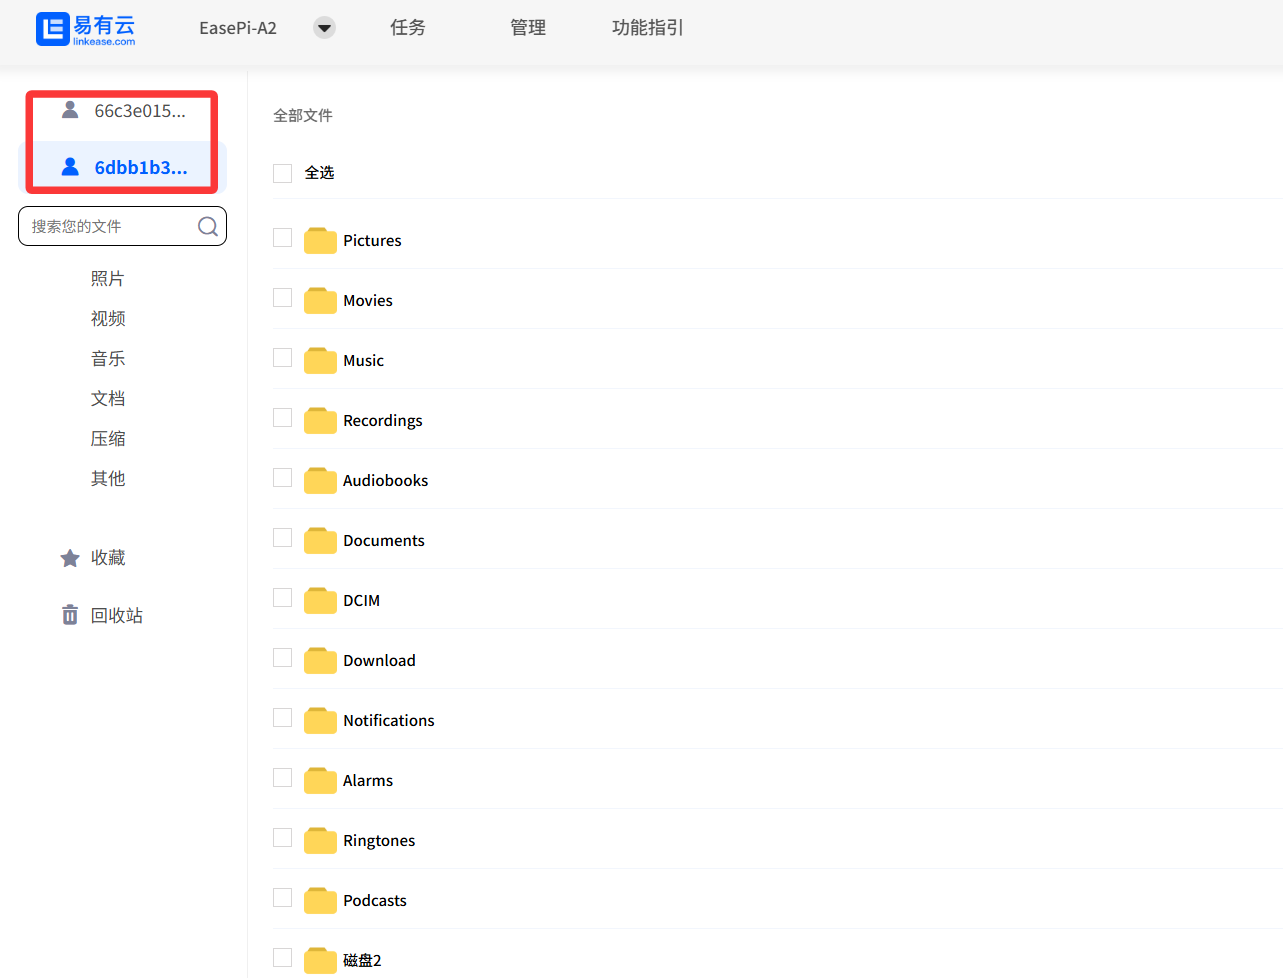Open the Recordings folder name

pos(382,421)
